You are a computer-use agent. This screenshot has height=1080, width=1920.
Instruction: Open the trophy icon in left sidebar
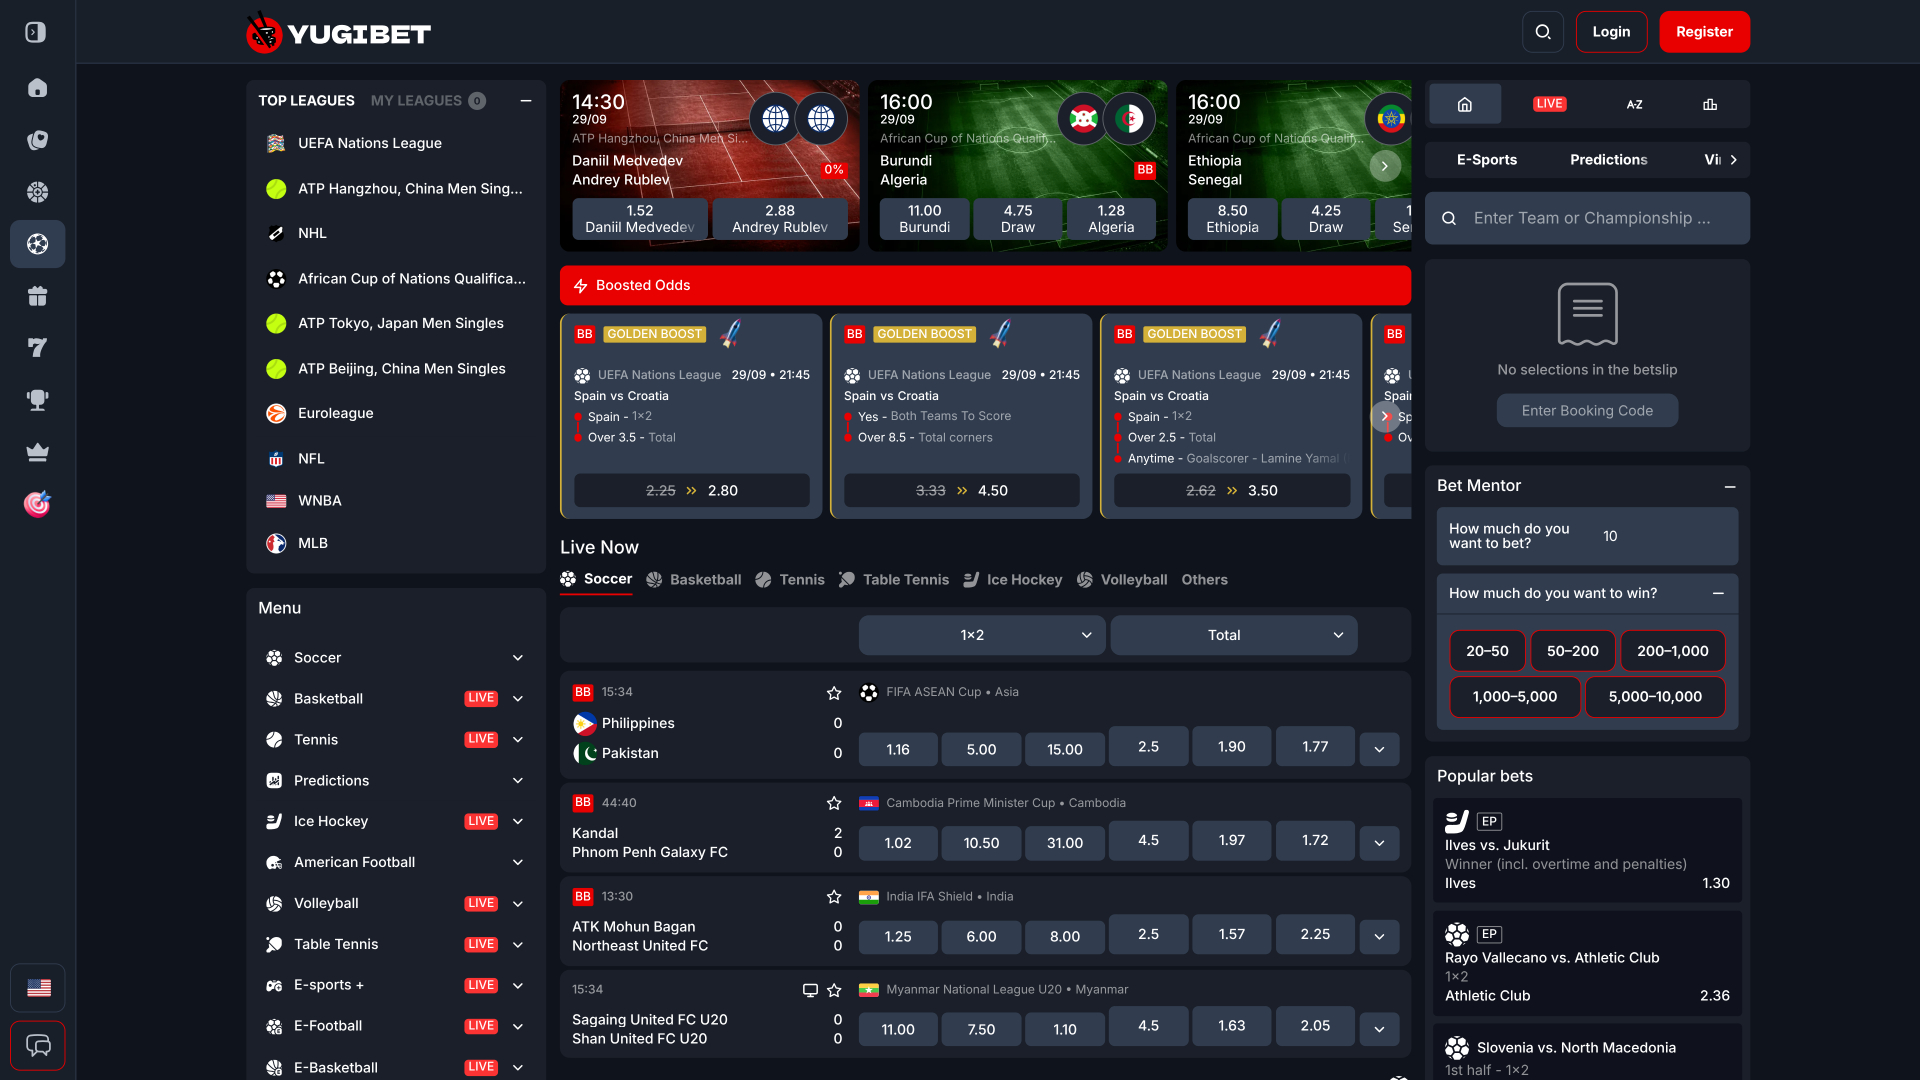[37, 400]
